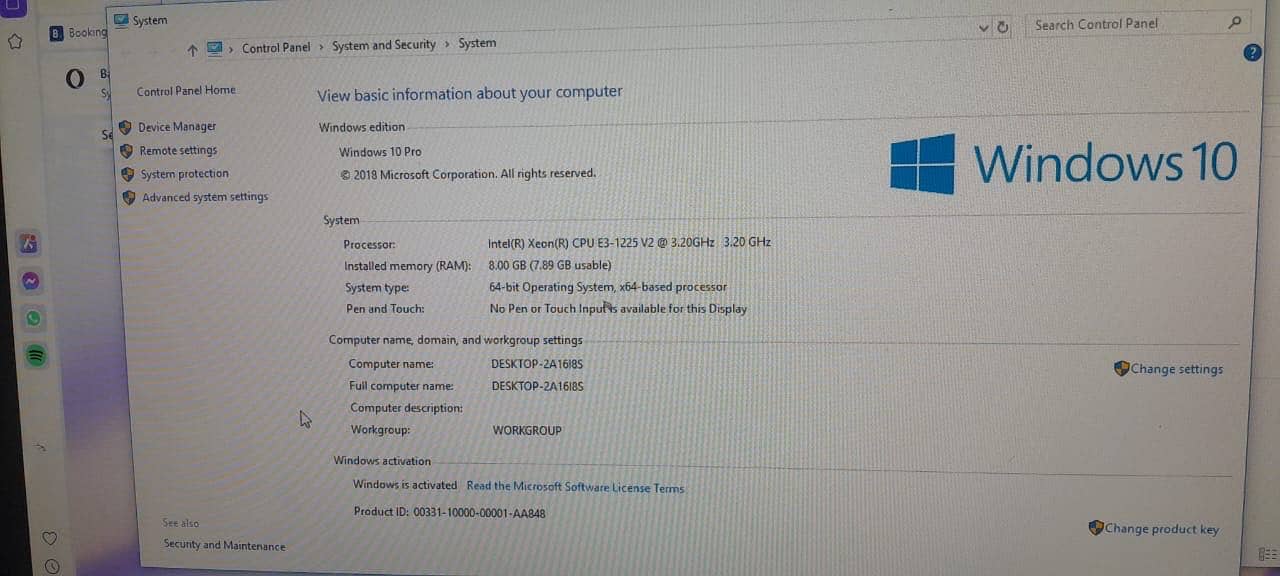This screenshot has height=576, width=1280.
Task: Click the heart icon on the left edge
Action: [49, 538]
